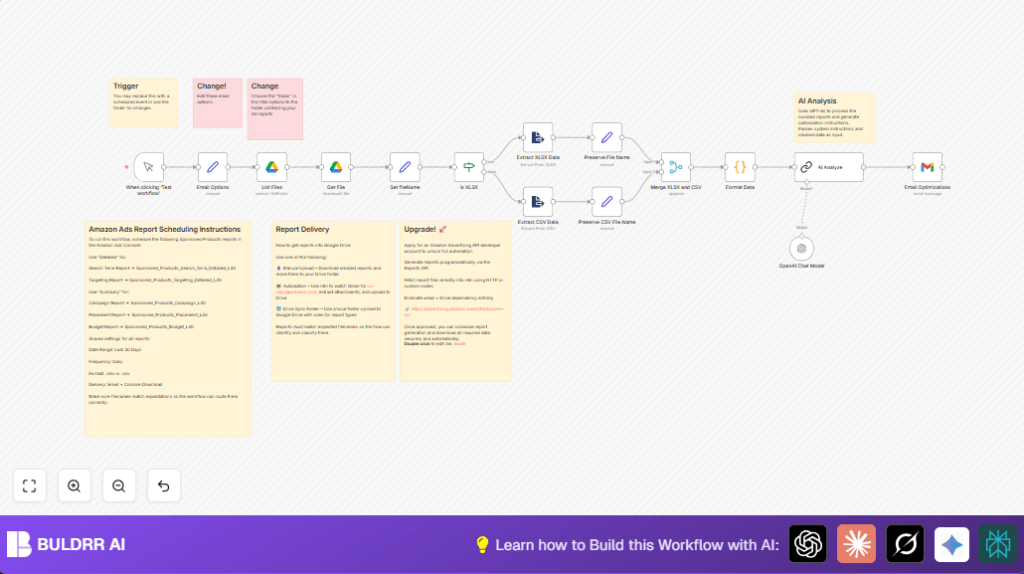Select the List Files Google Drive node
The width and height of the screenshot is (1024, 574).
(x=272, y=167)
